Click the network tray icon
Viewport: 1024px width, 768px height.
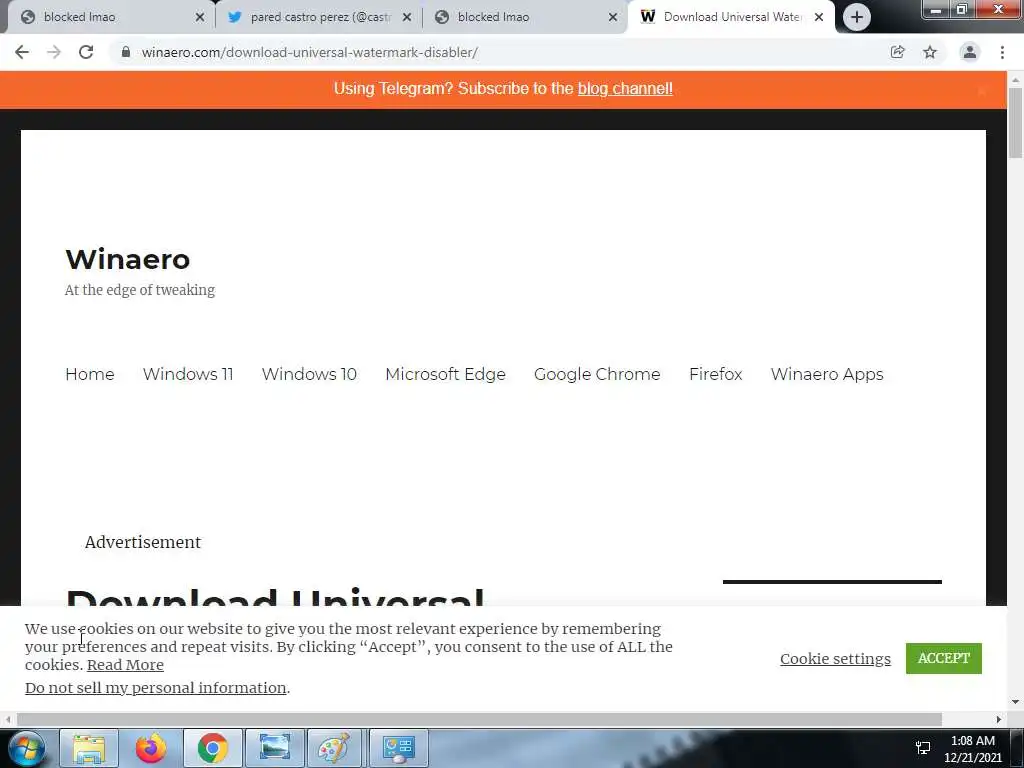(923, 748)
